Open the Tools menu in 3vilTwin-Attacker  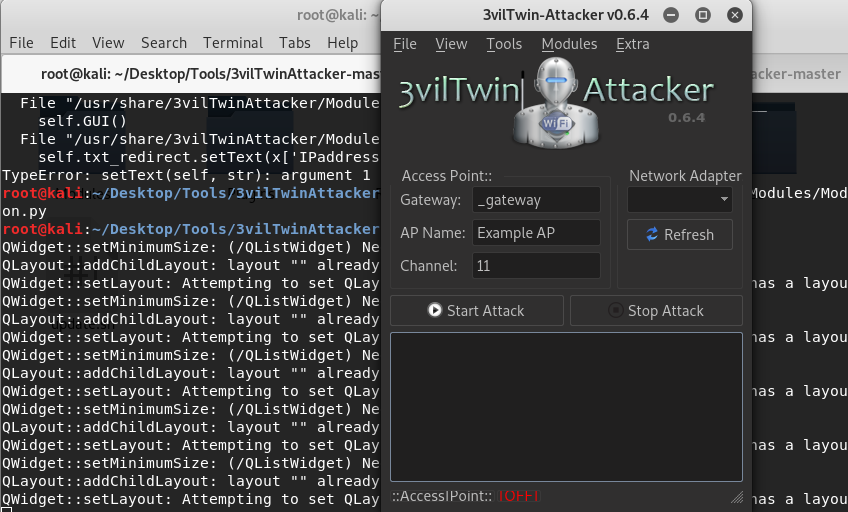click(x=504, y=44)
